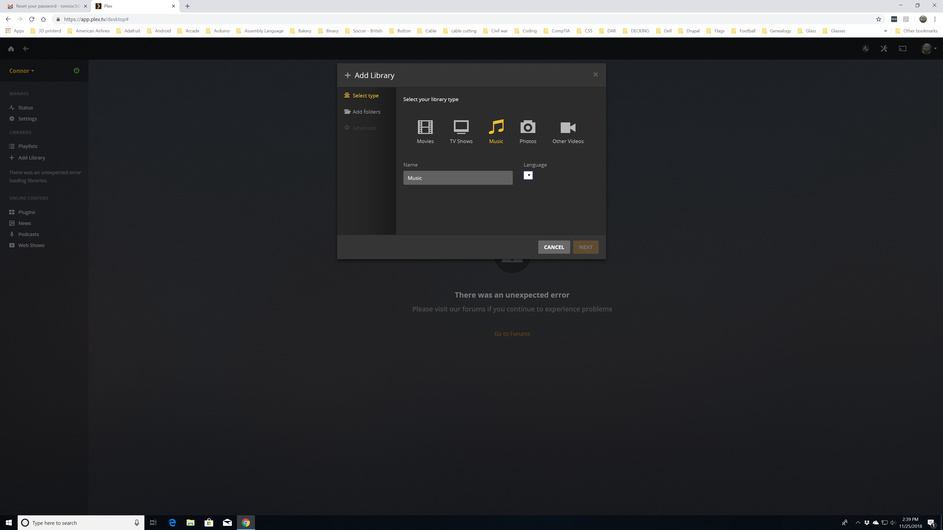This screenshot has height=530, width=943.
Task: Open the Windows Start menu
Action: [8, 523]
